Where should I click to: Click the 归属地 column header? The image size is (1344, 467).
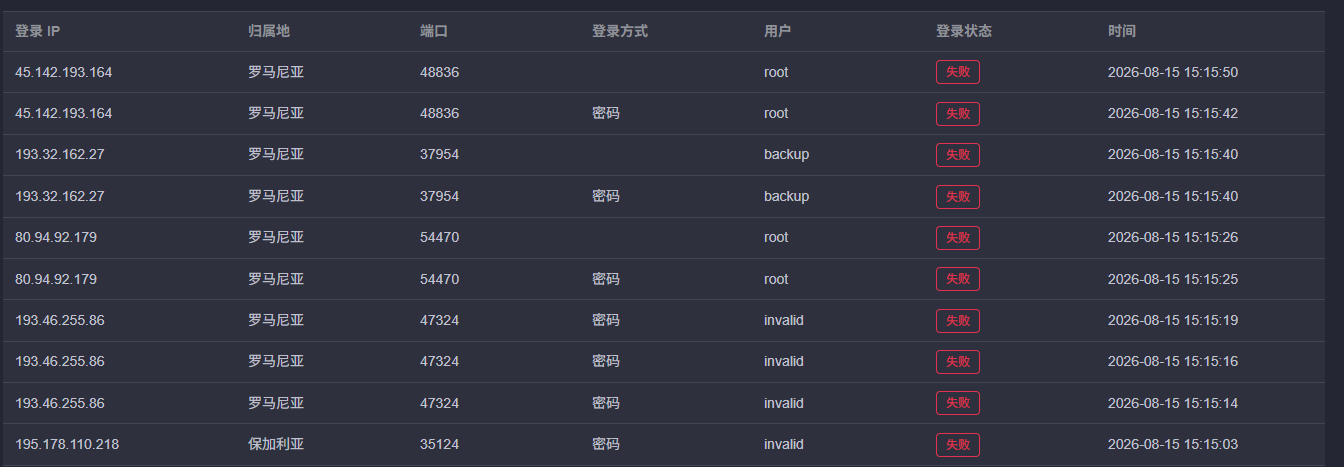click(x=269, y=31)
